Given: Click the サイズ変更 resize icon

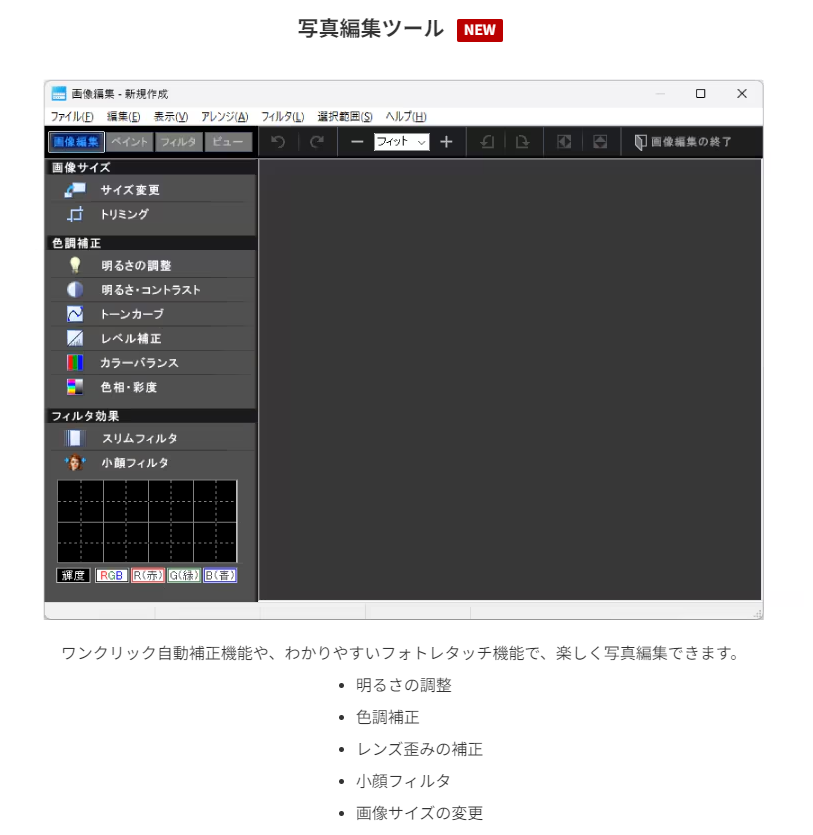Looking at the screenshot, I should click(x=75, y=190).
